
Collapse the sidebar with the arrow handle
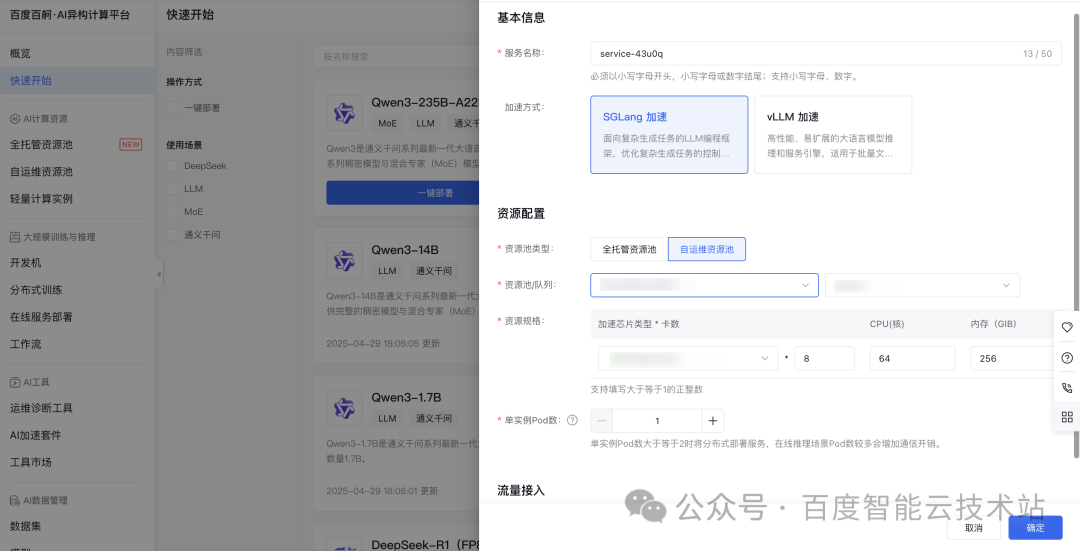158,274
